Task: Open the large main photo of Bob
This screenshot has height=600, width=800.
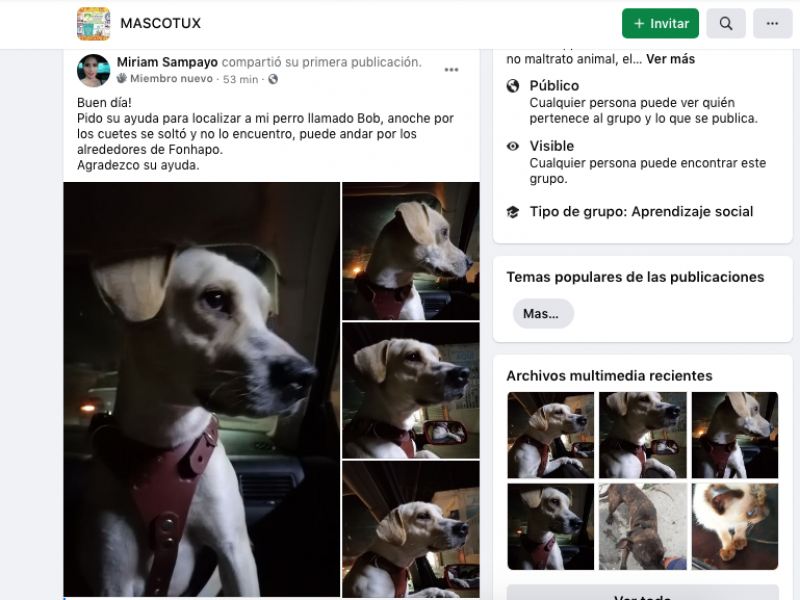Action: [202, 389]
